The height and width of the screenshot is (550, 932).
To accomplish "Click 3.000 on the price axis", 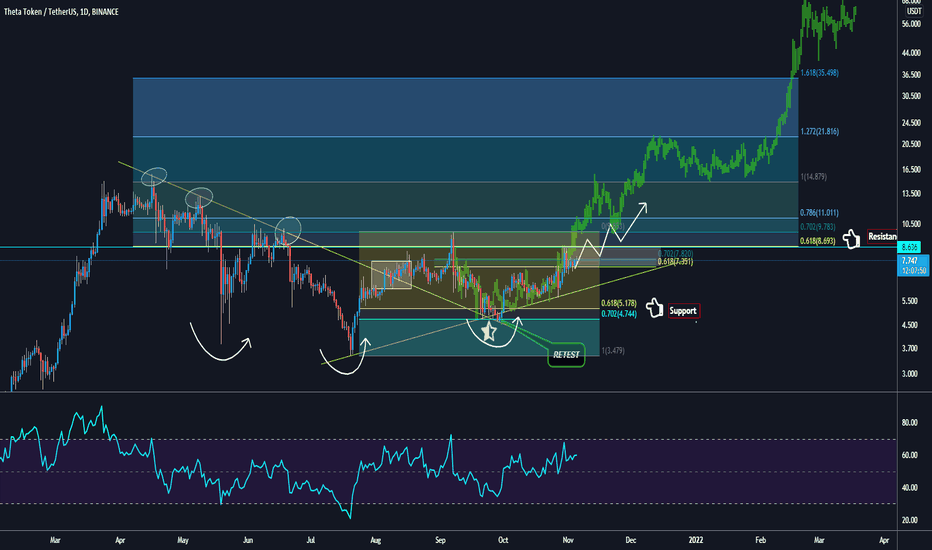I will (x=909, y=374).
